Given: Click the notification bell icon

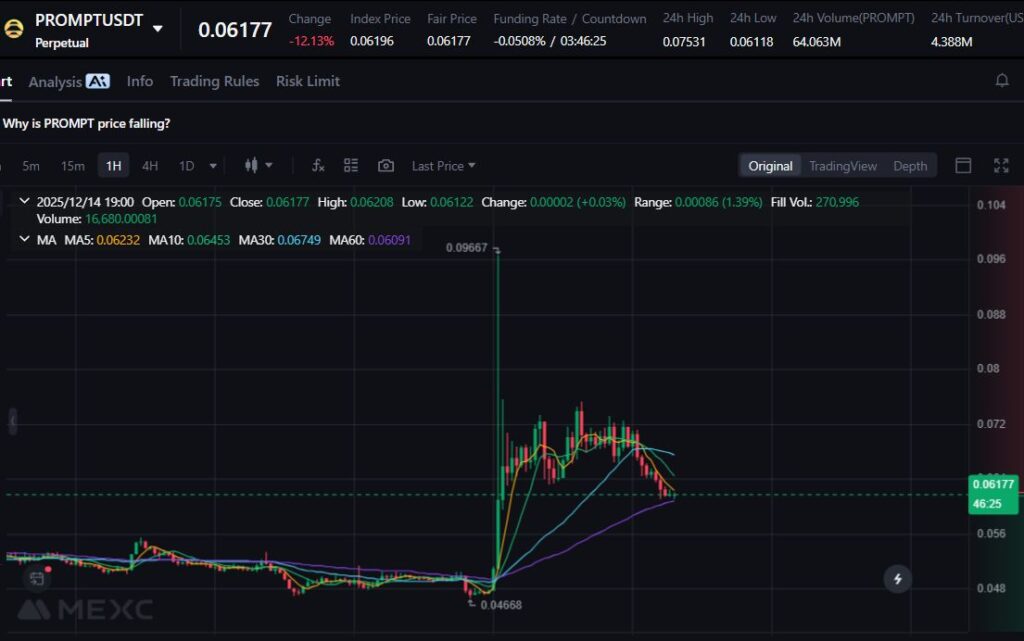Looking at the screenshot, I should [1002, 81].
